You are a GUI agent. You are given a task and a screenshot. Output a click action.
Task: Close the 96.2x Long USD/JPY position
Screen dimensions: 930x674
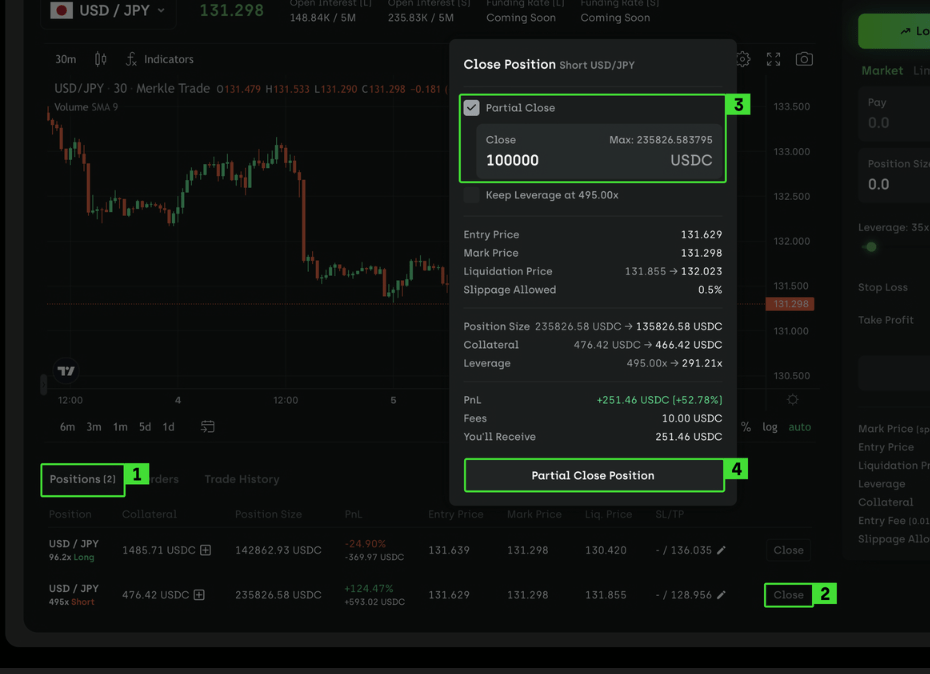788,550
